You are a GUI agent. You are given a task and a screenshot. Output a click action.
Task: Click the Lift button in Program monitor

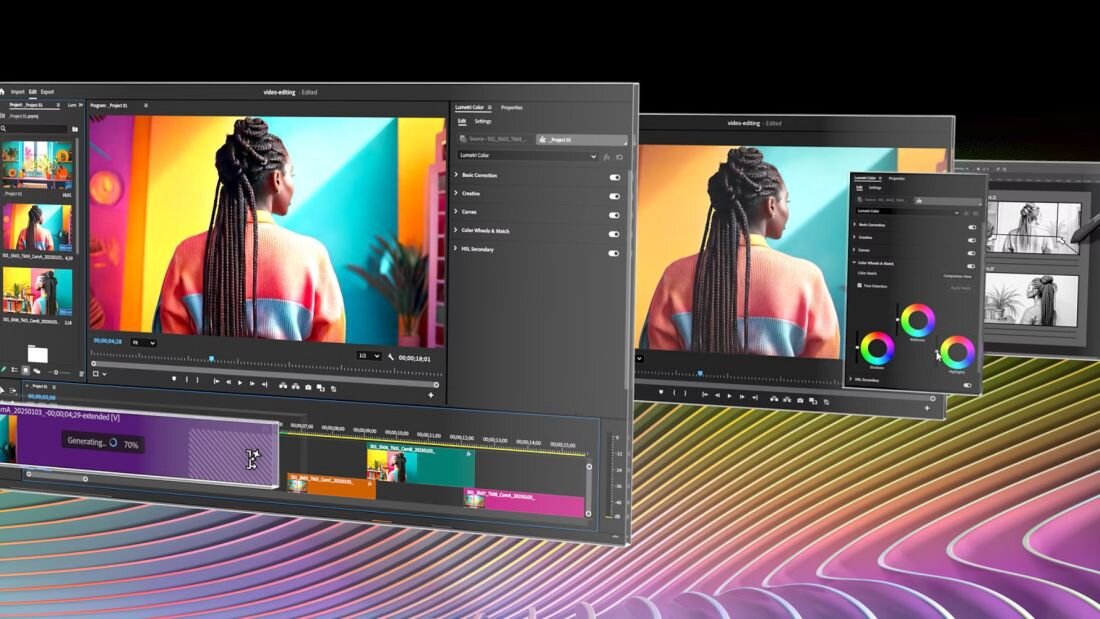pyautogui.click(x=283, y=385)
